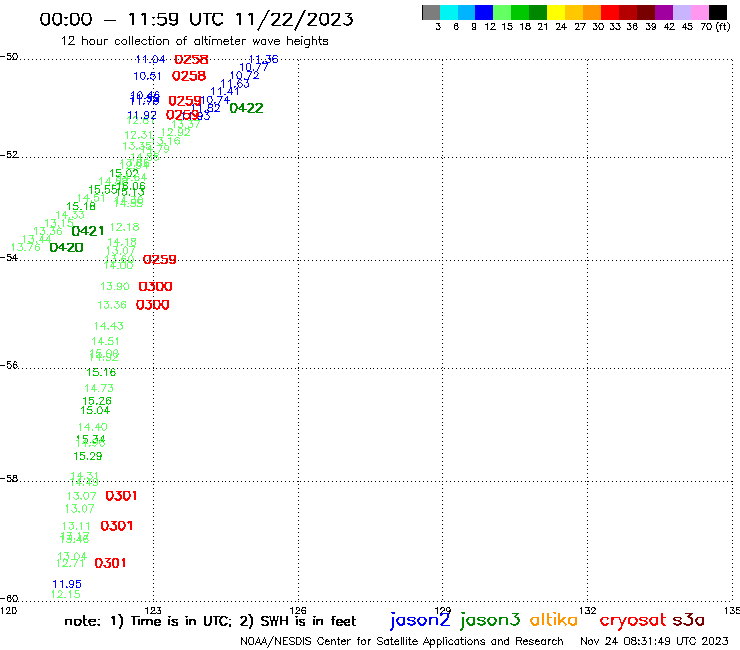
Task: Click the subtitle '12 hour collection of altimeter wave heights'
Action: [194, 41]
